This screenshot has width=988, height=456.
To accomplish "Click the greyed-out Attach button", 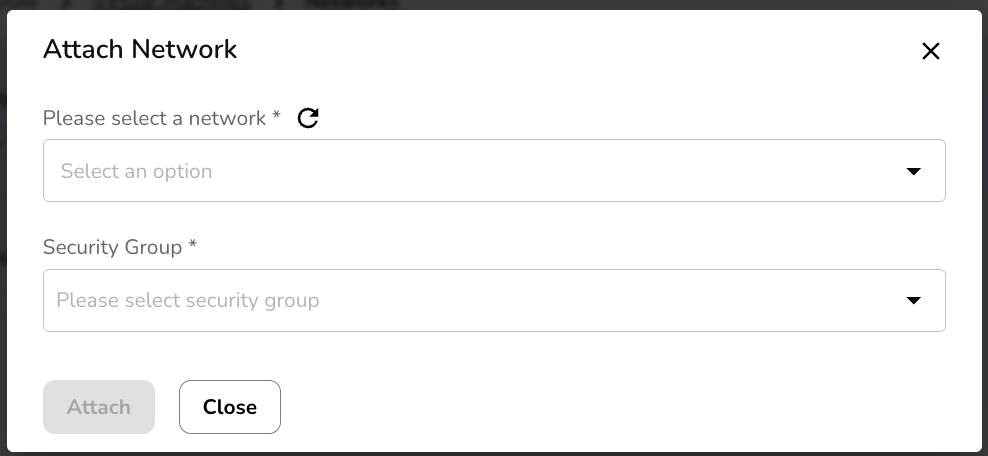I will (99, 407).
